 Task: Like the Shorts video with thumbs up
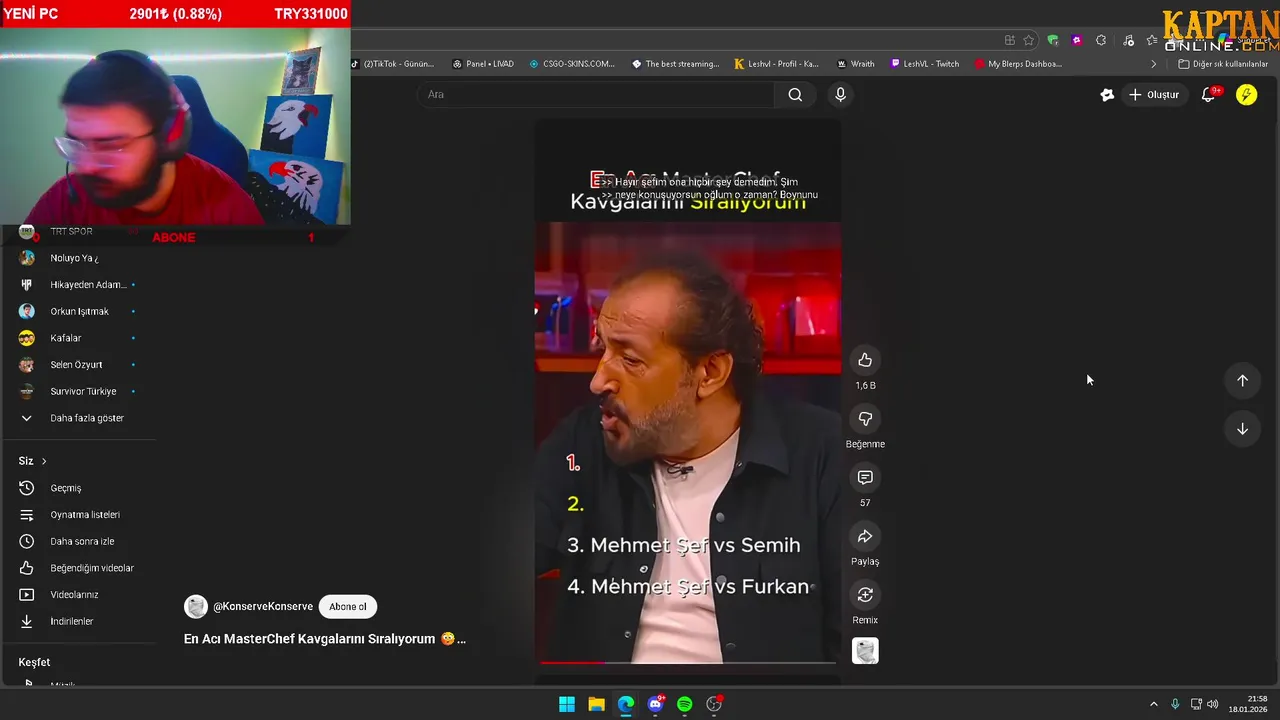pyautogui.click(x=865, y=360)
